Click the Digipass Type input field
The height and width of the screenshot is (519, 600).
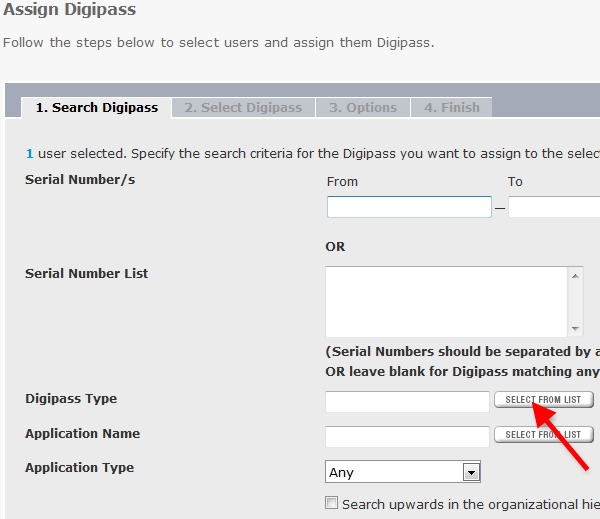tap(407, 402)
